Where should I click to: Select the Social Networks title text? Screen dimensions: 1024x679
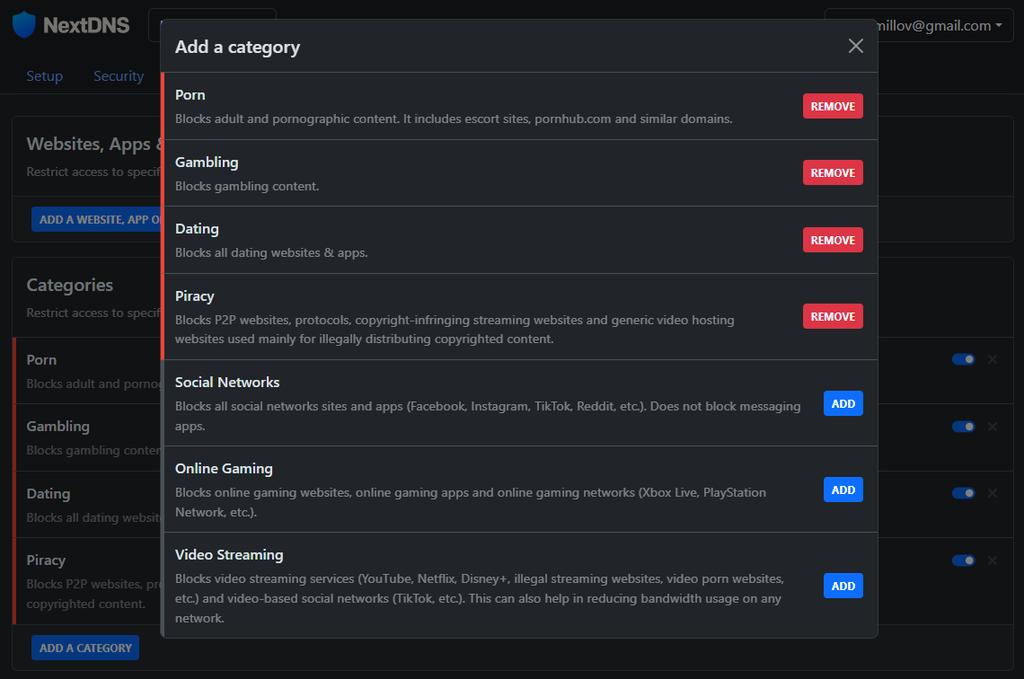(227, 382)
